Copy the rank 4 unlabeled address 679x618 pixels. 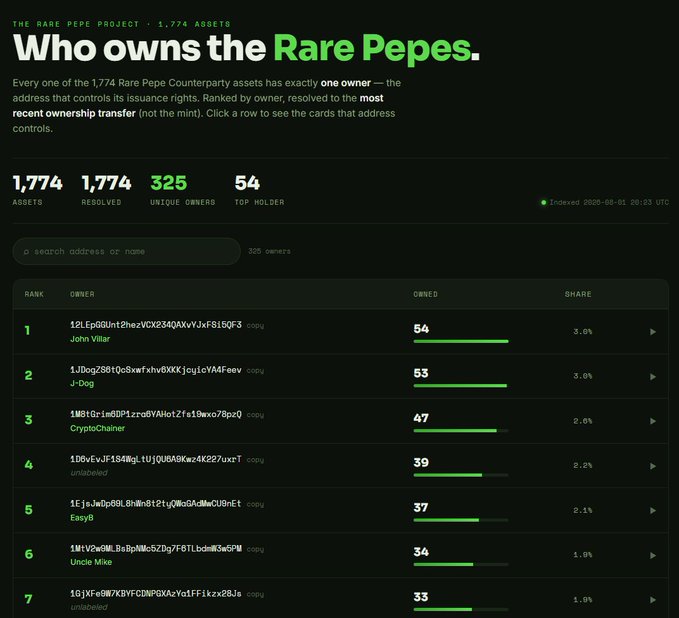pyautogui.click(x=255, y=460)
